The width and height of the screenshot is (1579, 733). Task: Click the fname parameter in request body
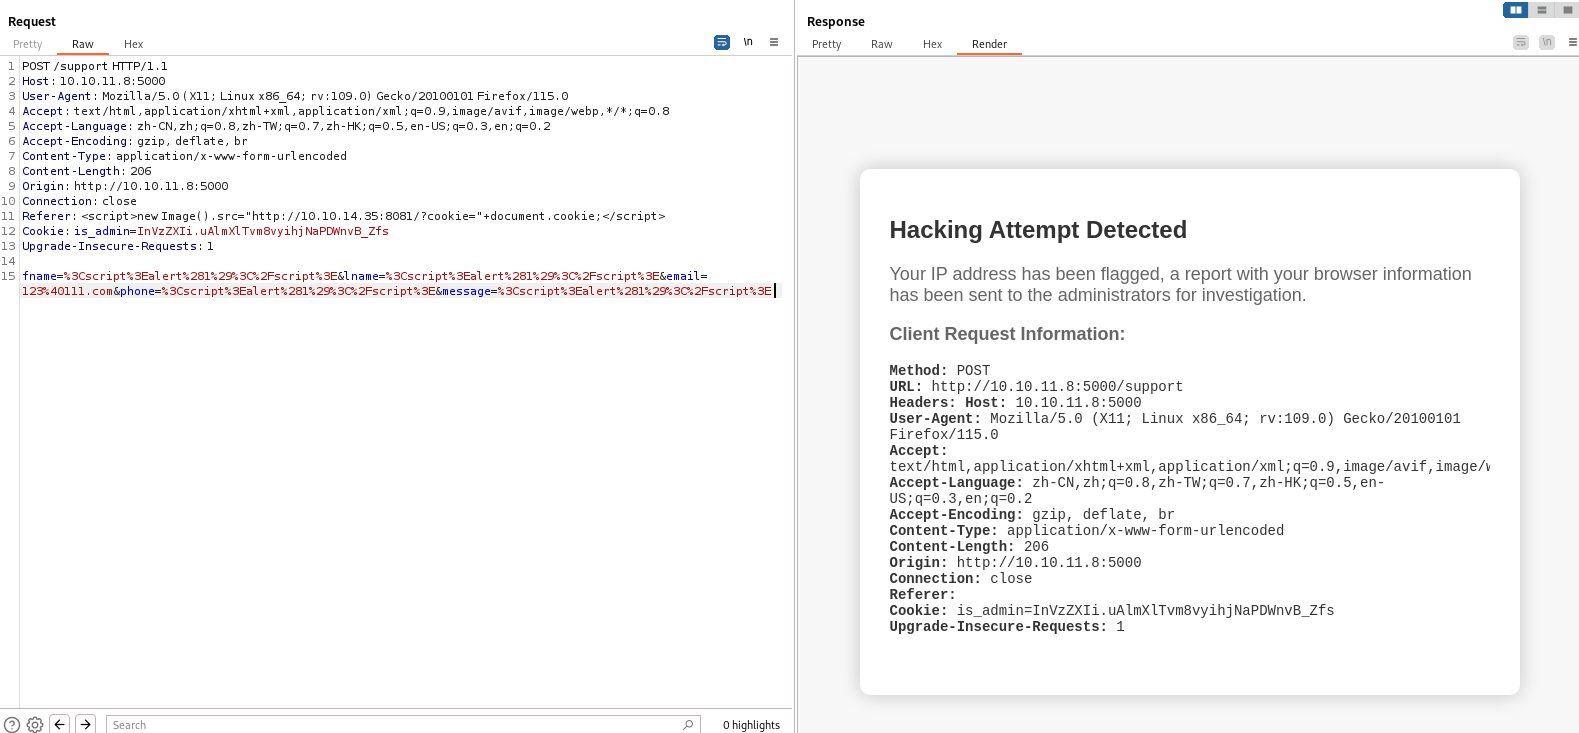coord(180,276)
